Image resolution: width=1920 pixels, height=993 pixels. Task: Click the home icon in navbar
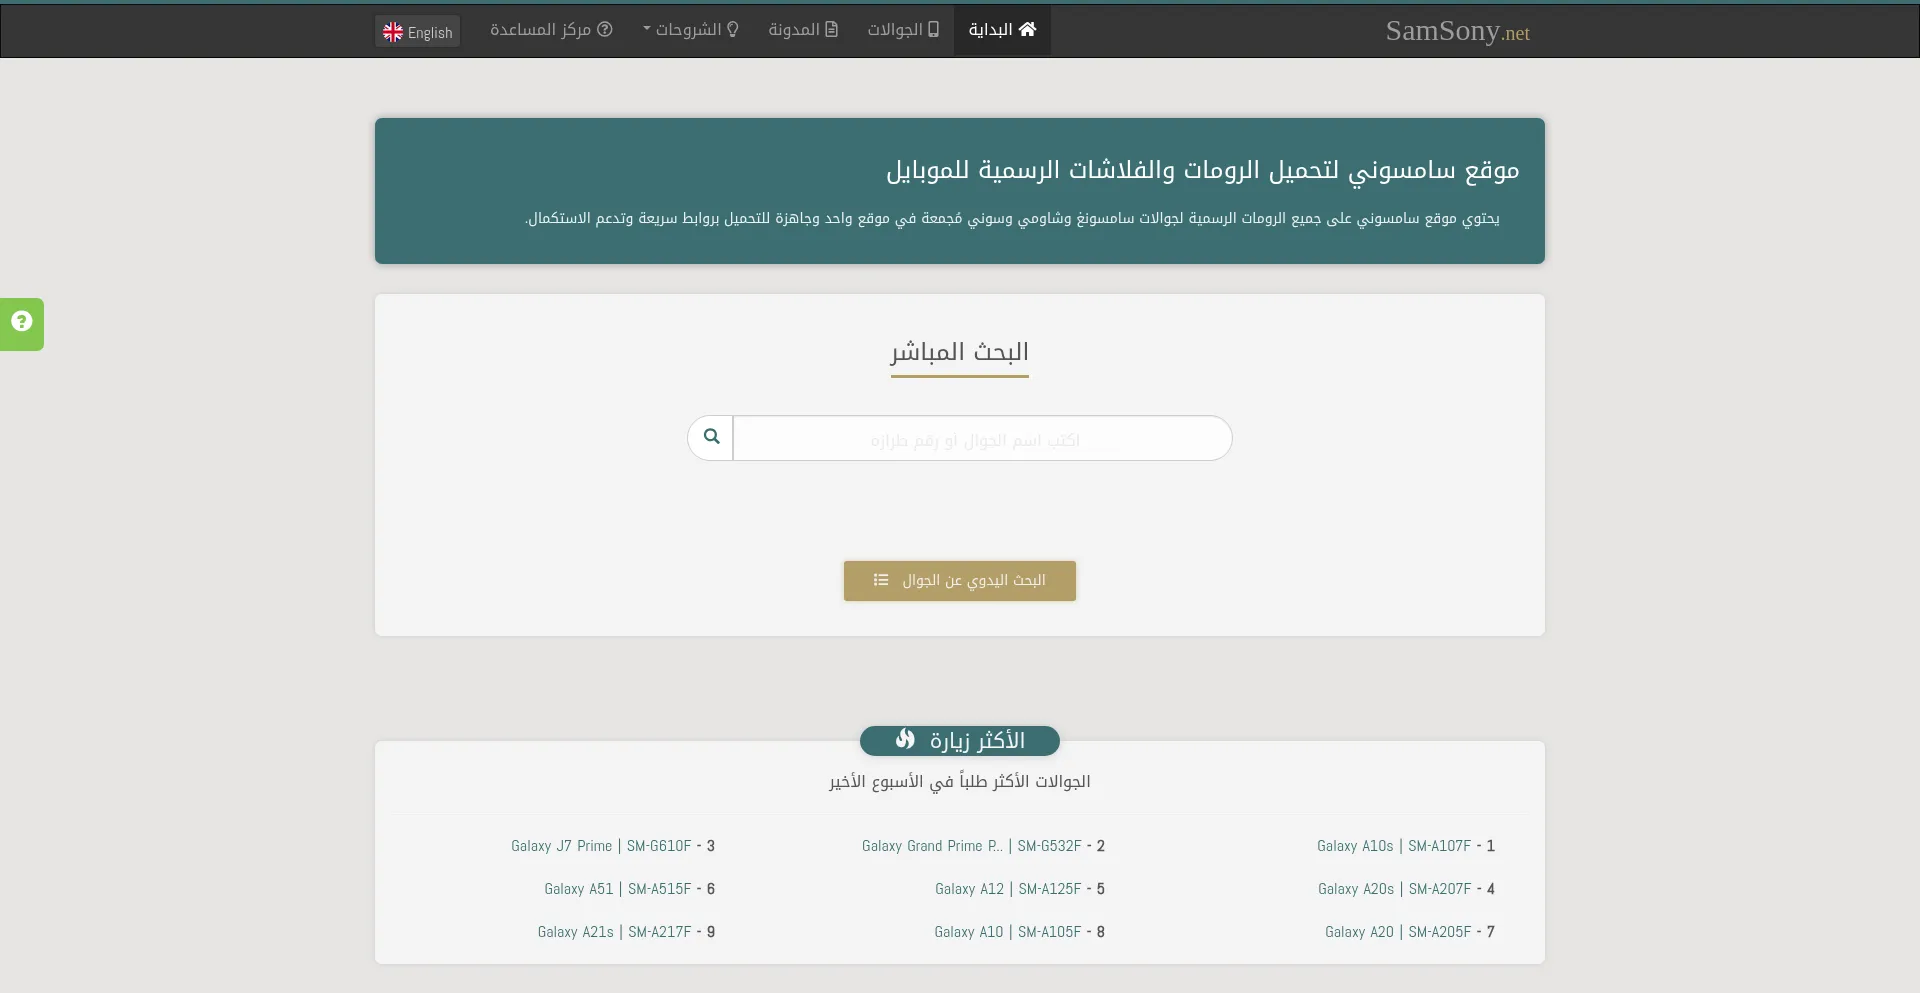pyautogui.click(x=1027, y=29)
